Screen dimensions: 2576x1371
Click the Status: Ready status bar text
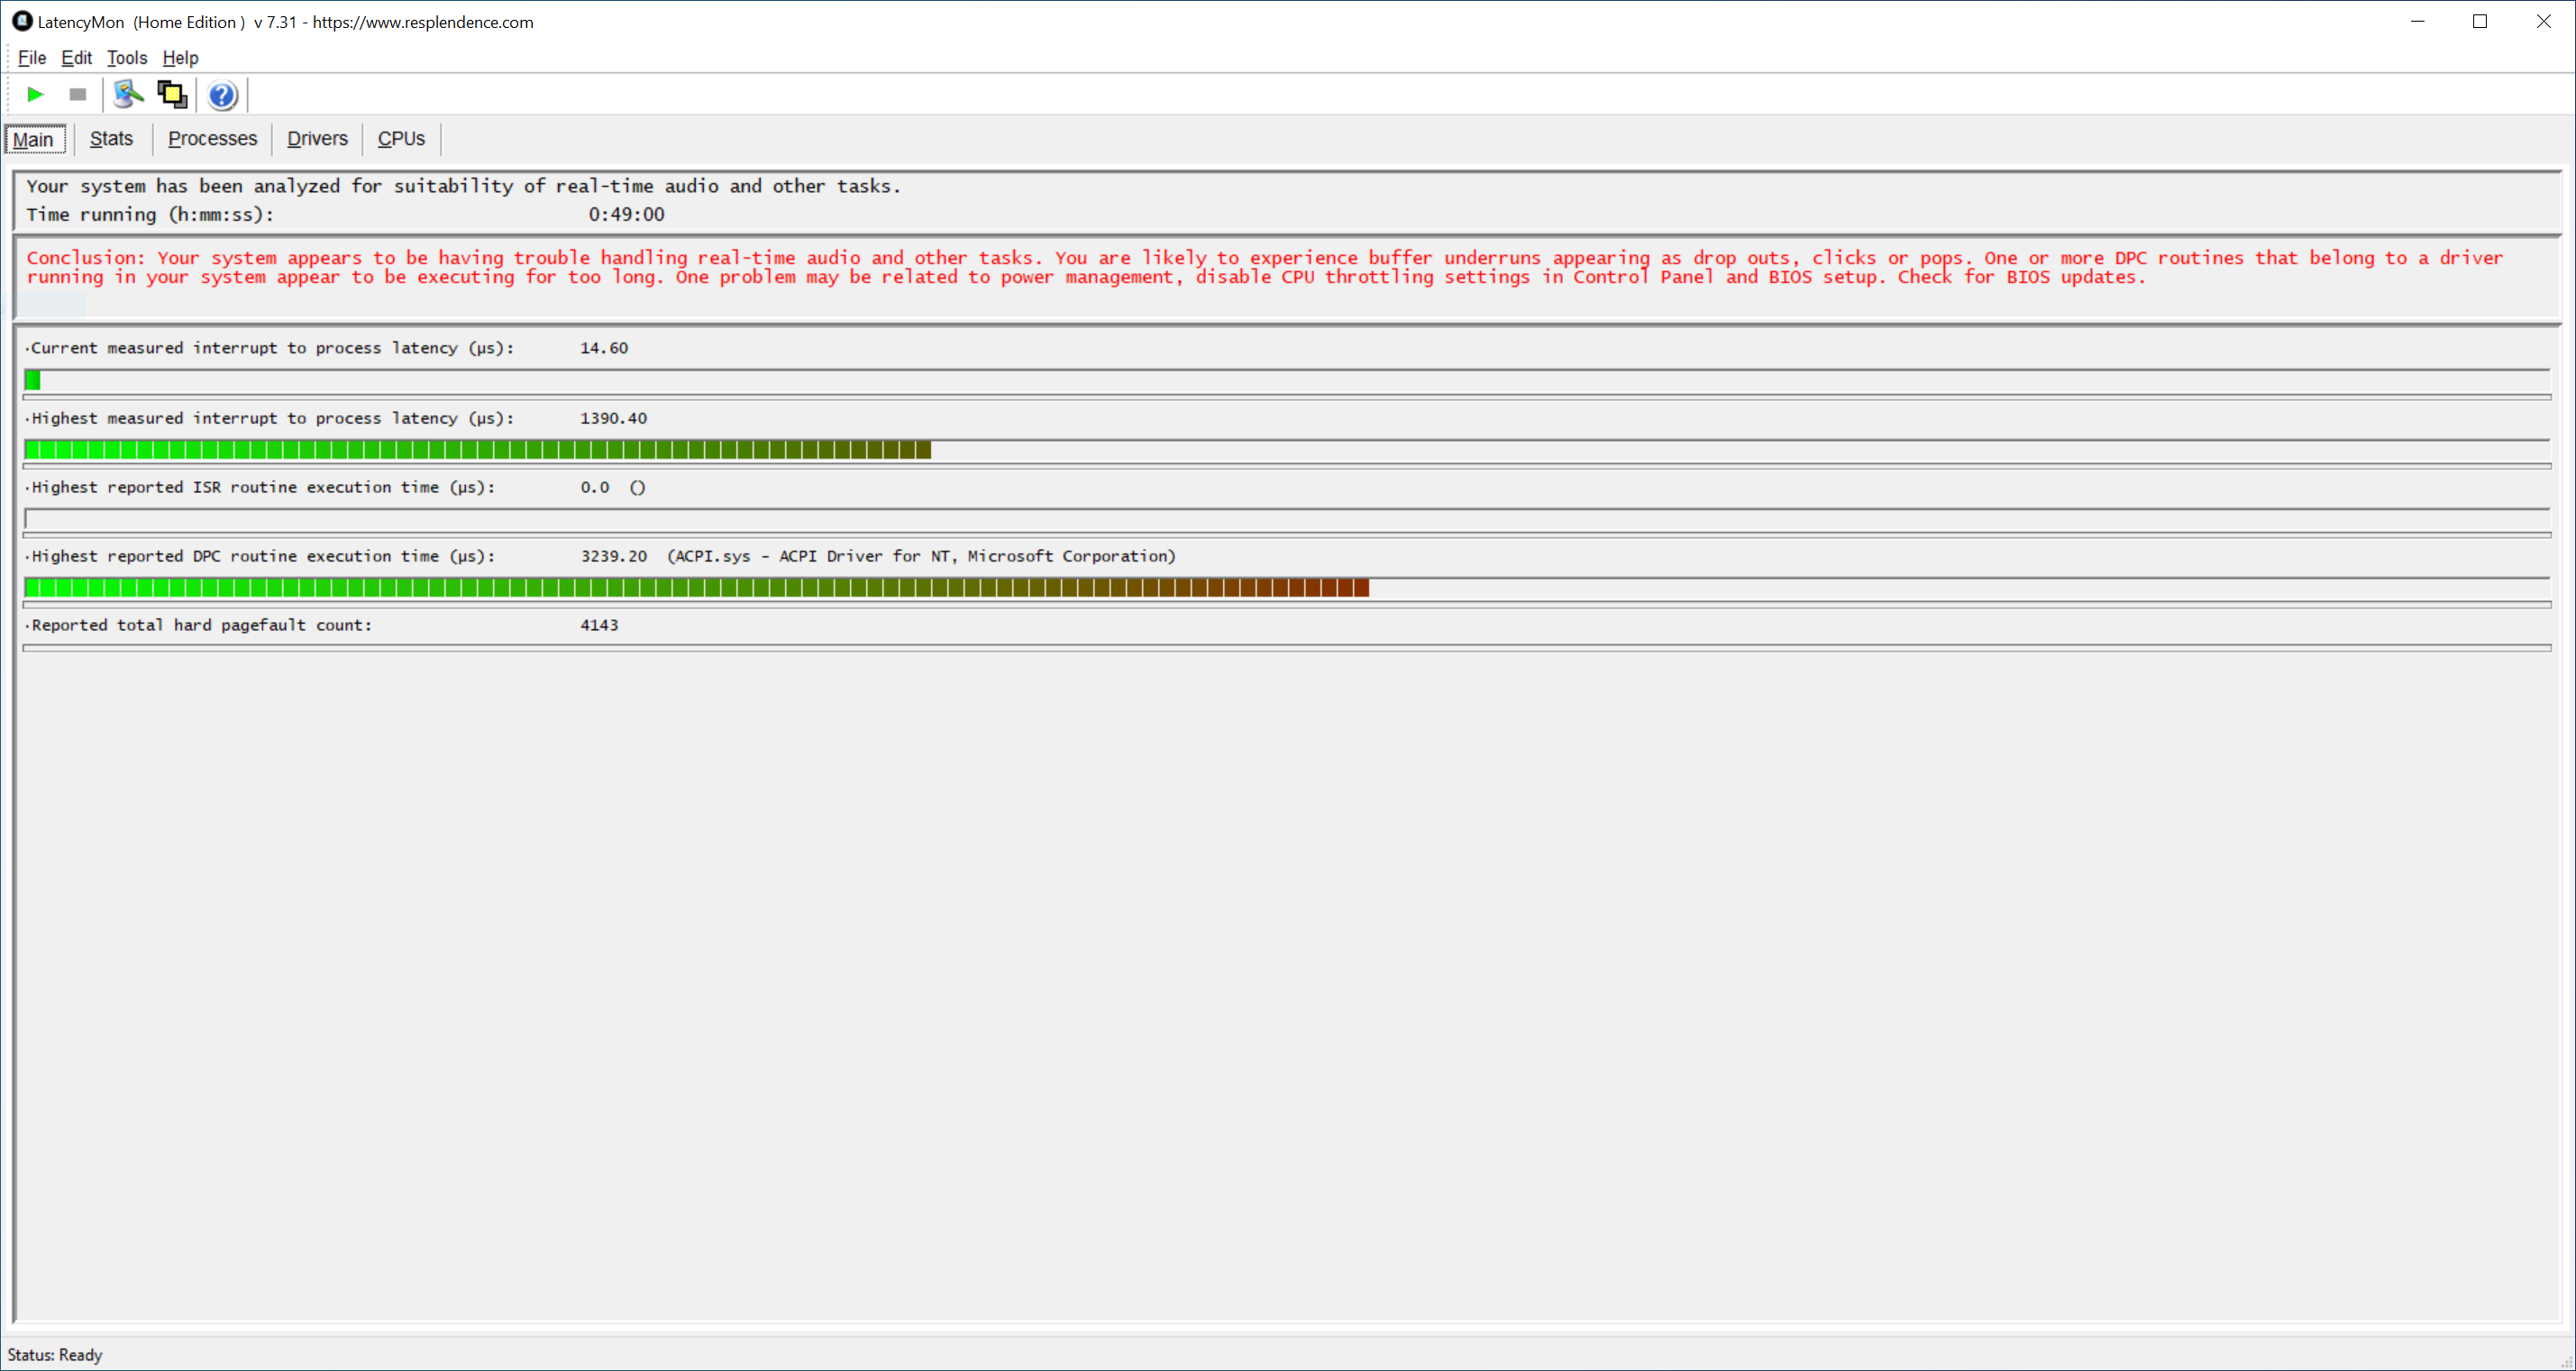[x=55, y=1355]
